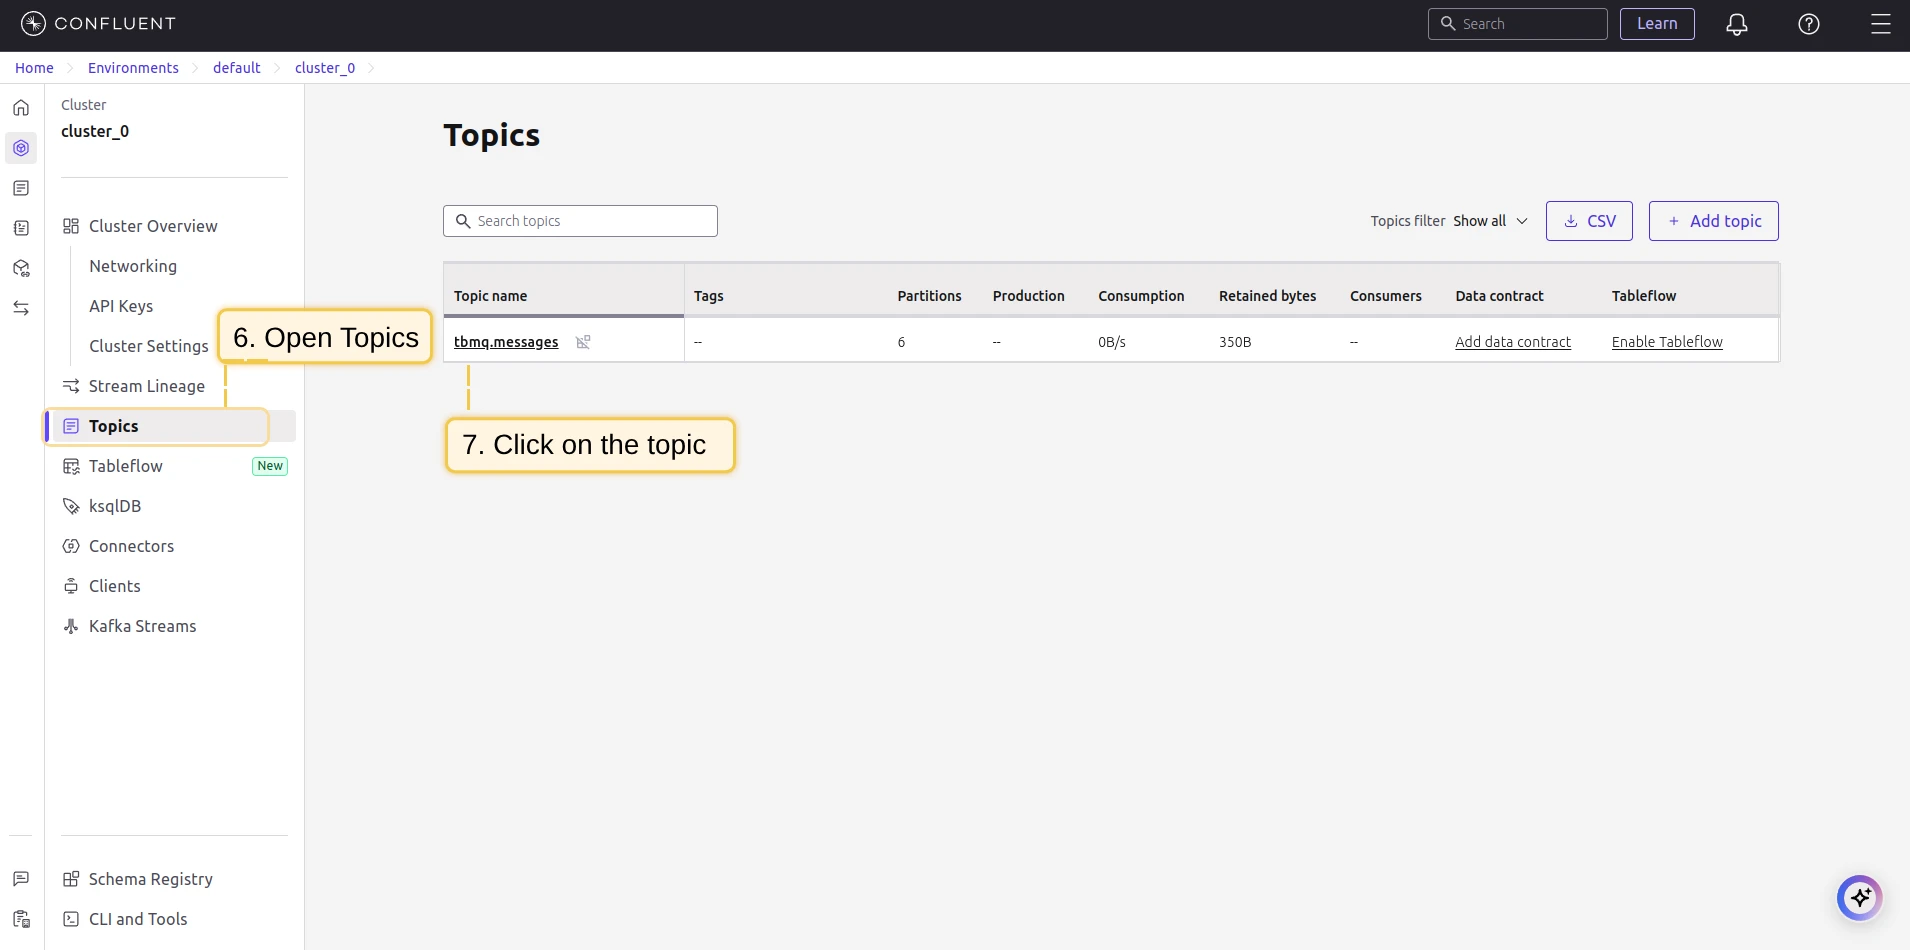Click the Cluster Overview icon
The image size is (1910, 950).
click(x=71, y=226)
